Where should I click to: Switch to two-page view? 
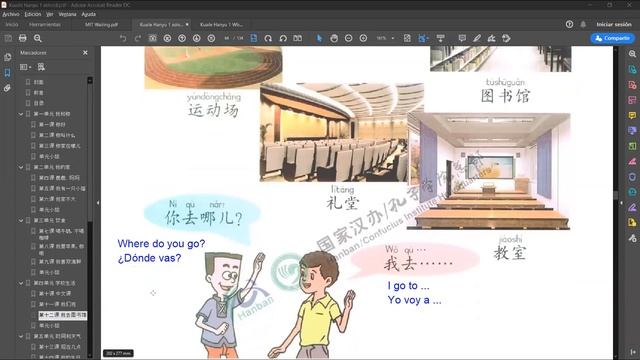(x=298, y=38)
